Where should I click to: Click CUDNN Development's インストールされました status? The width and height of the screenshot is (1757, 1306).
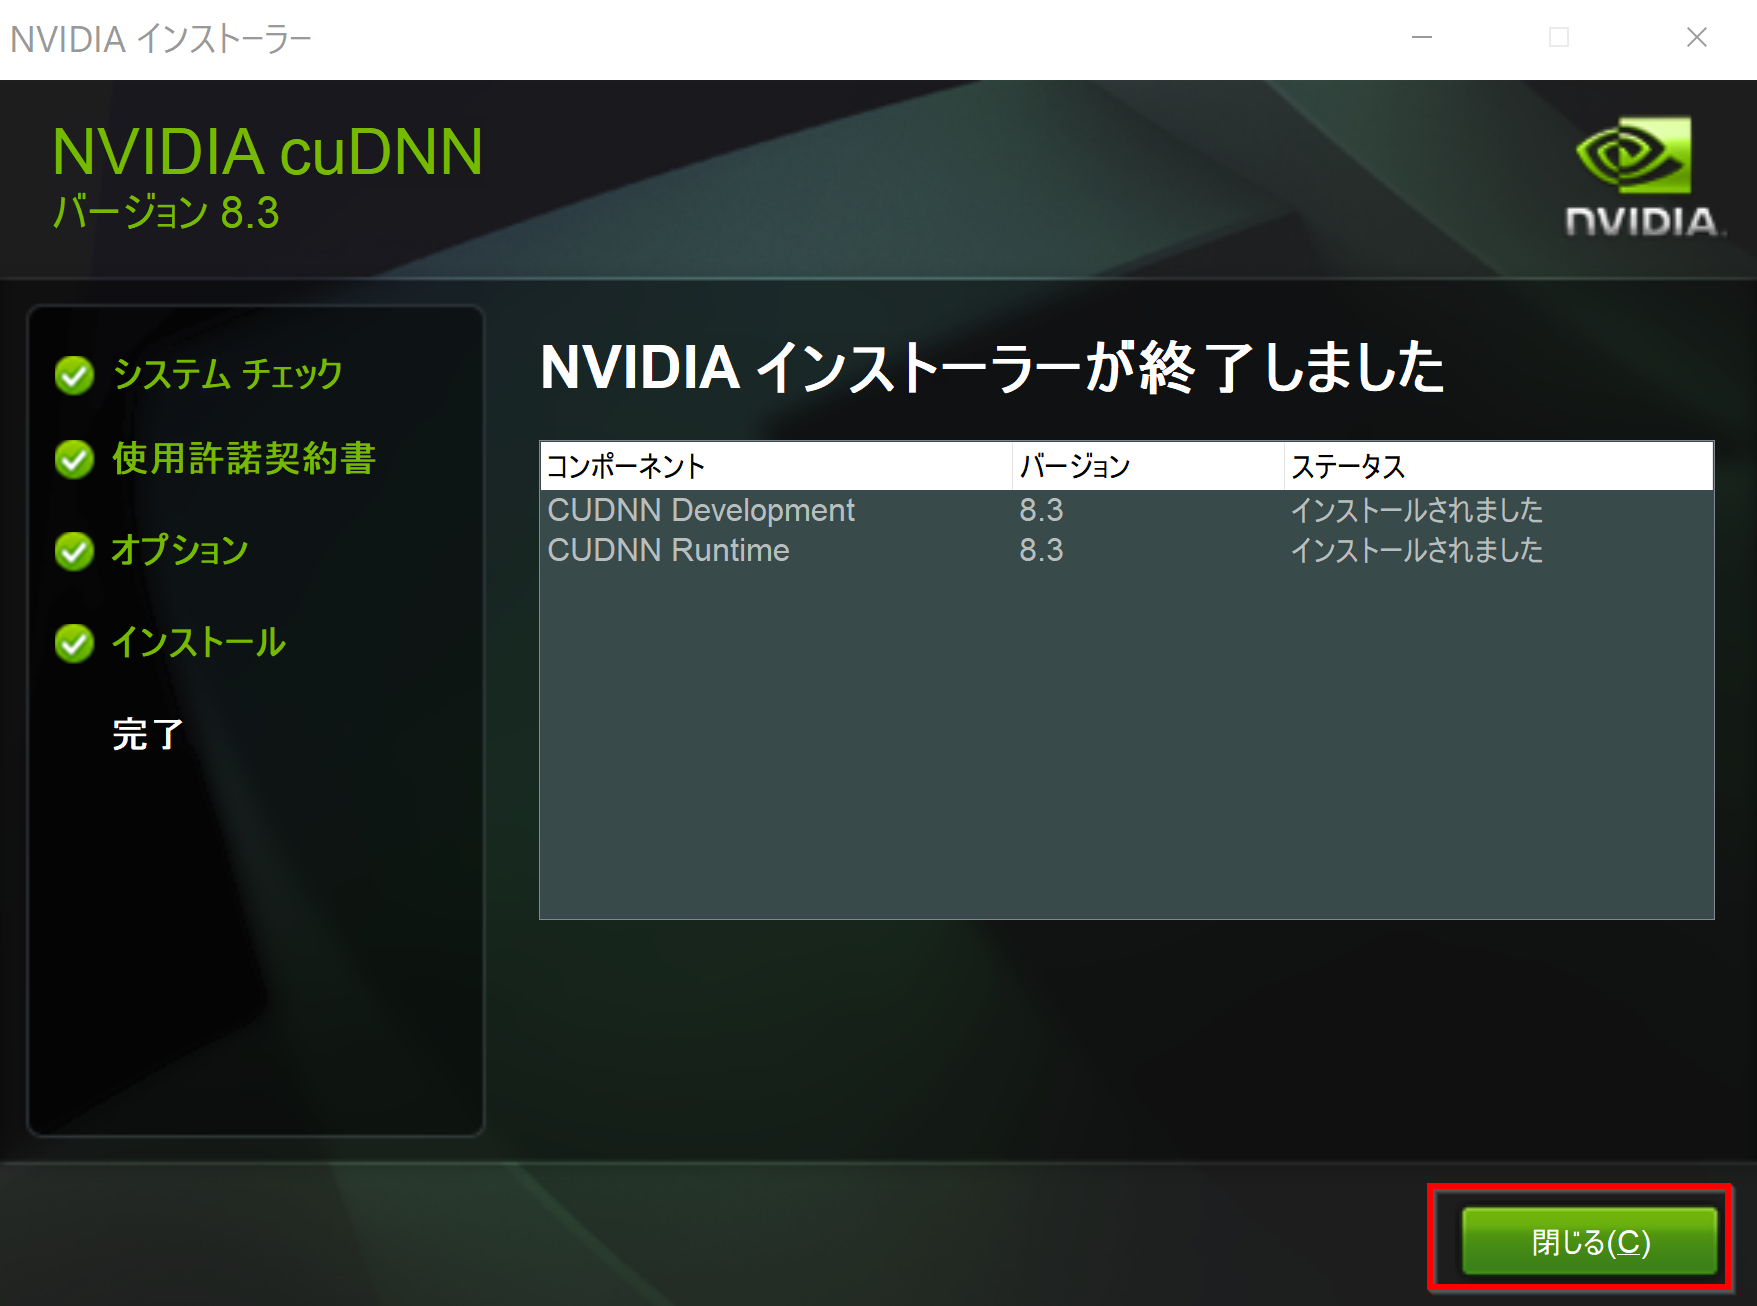pyautogui.click(x=1417, y=510)
